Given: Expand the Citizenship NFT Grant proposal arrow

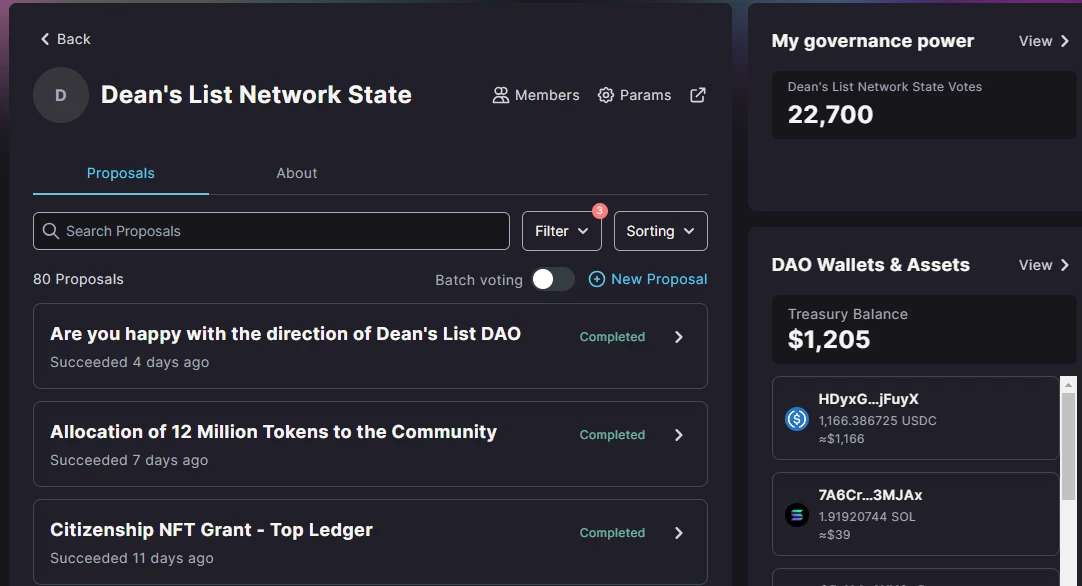Looking at the screenshot, I should pos(678,533).
